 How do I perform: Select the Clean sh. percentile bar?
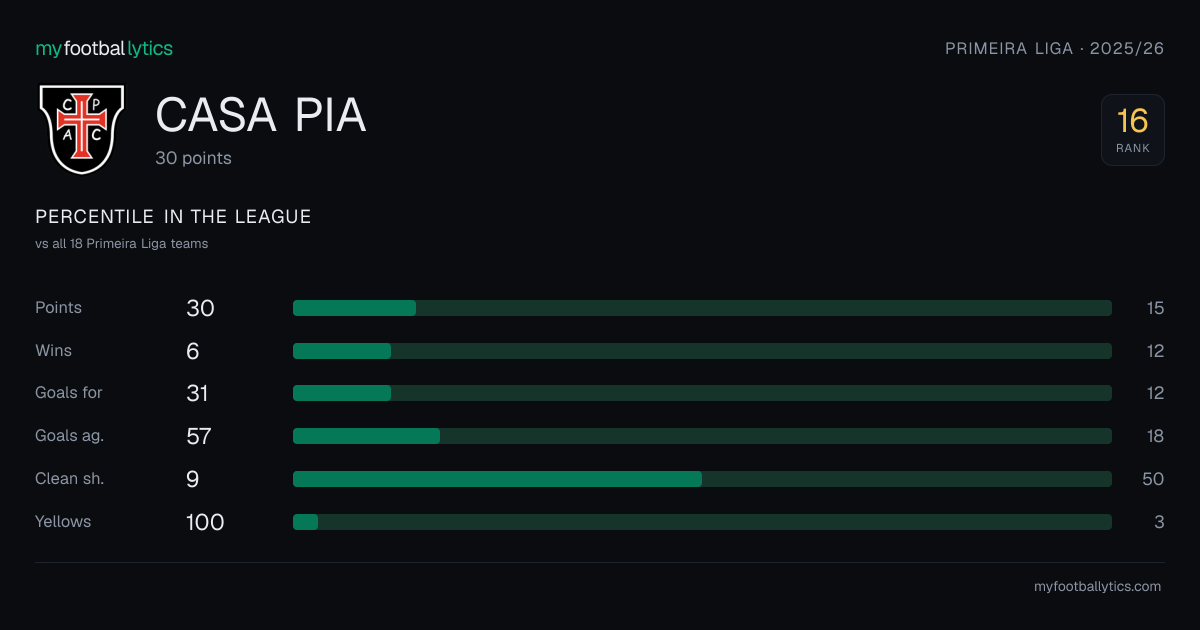click(702, 479)
